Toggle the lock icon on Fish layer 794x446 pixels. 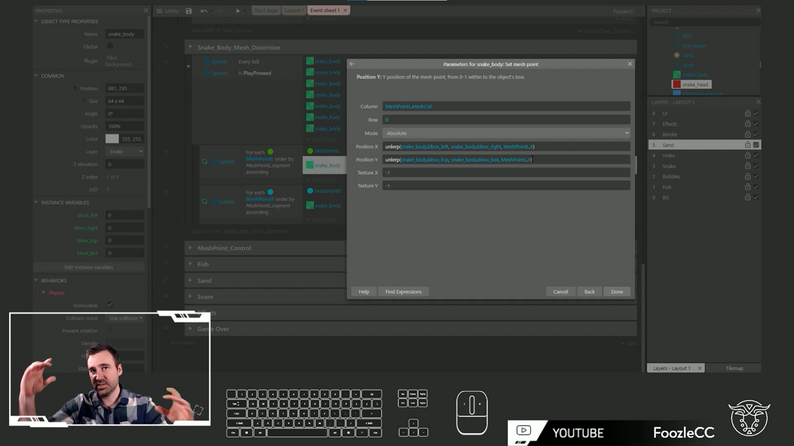point(747,187)
